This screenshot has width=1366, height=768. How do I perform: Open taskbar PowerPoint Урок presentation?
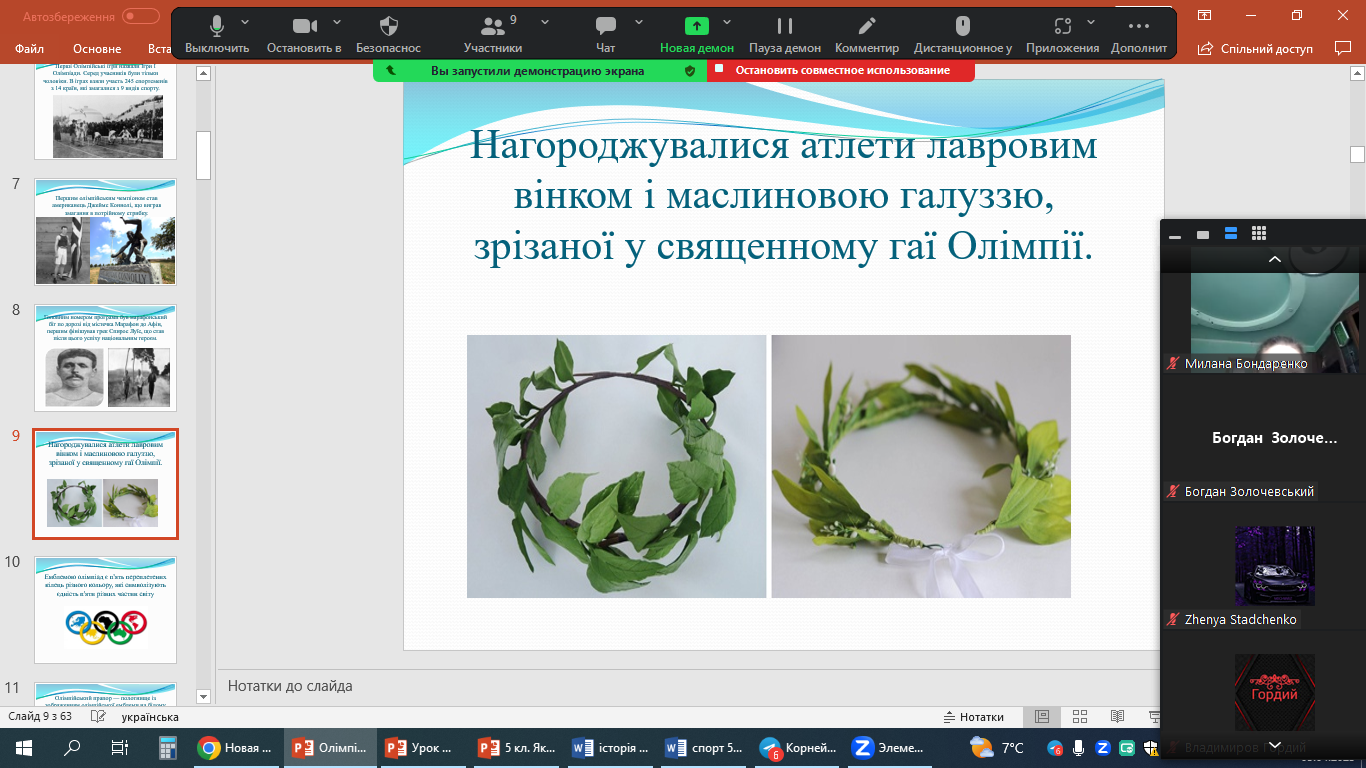(424, 748)
